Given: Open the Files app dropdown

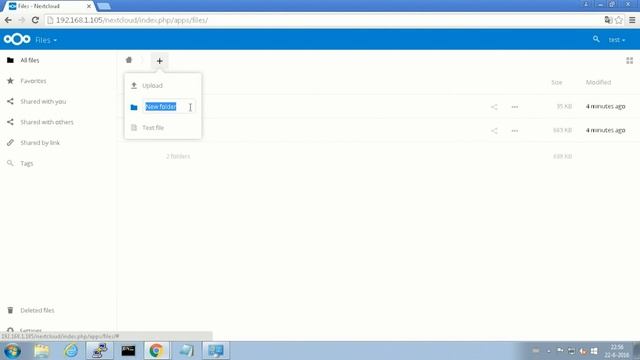Looking at the screenshot, I should click(46, 40).
